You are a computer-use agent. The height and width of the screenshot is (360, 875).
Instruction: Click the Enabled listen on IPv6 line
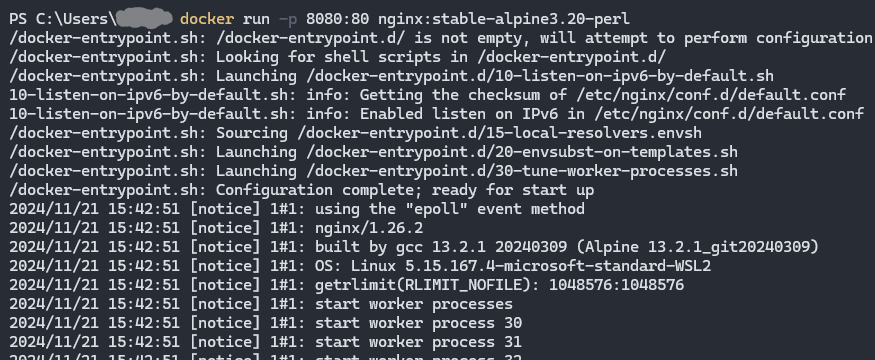pyautogui.click(x=436, y=114)
